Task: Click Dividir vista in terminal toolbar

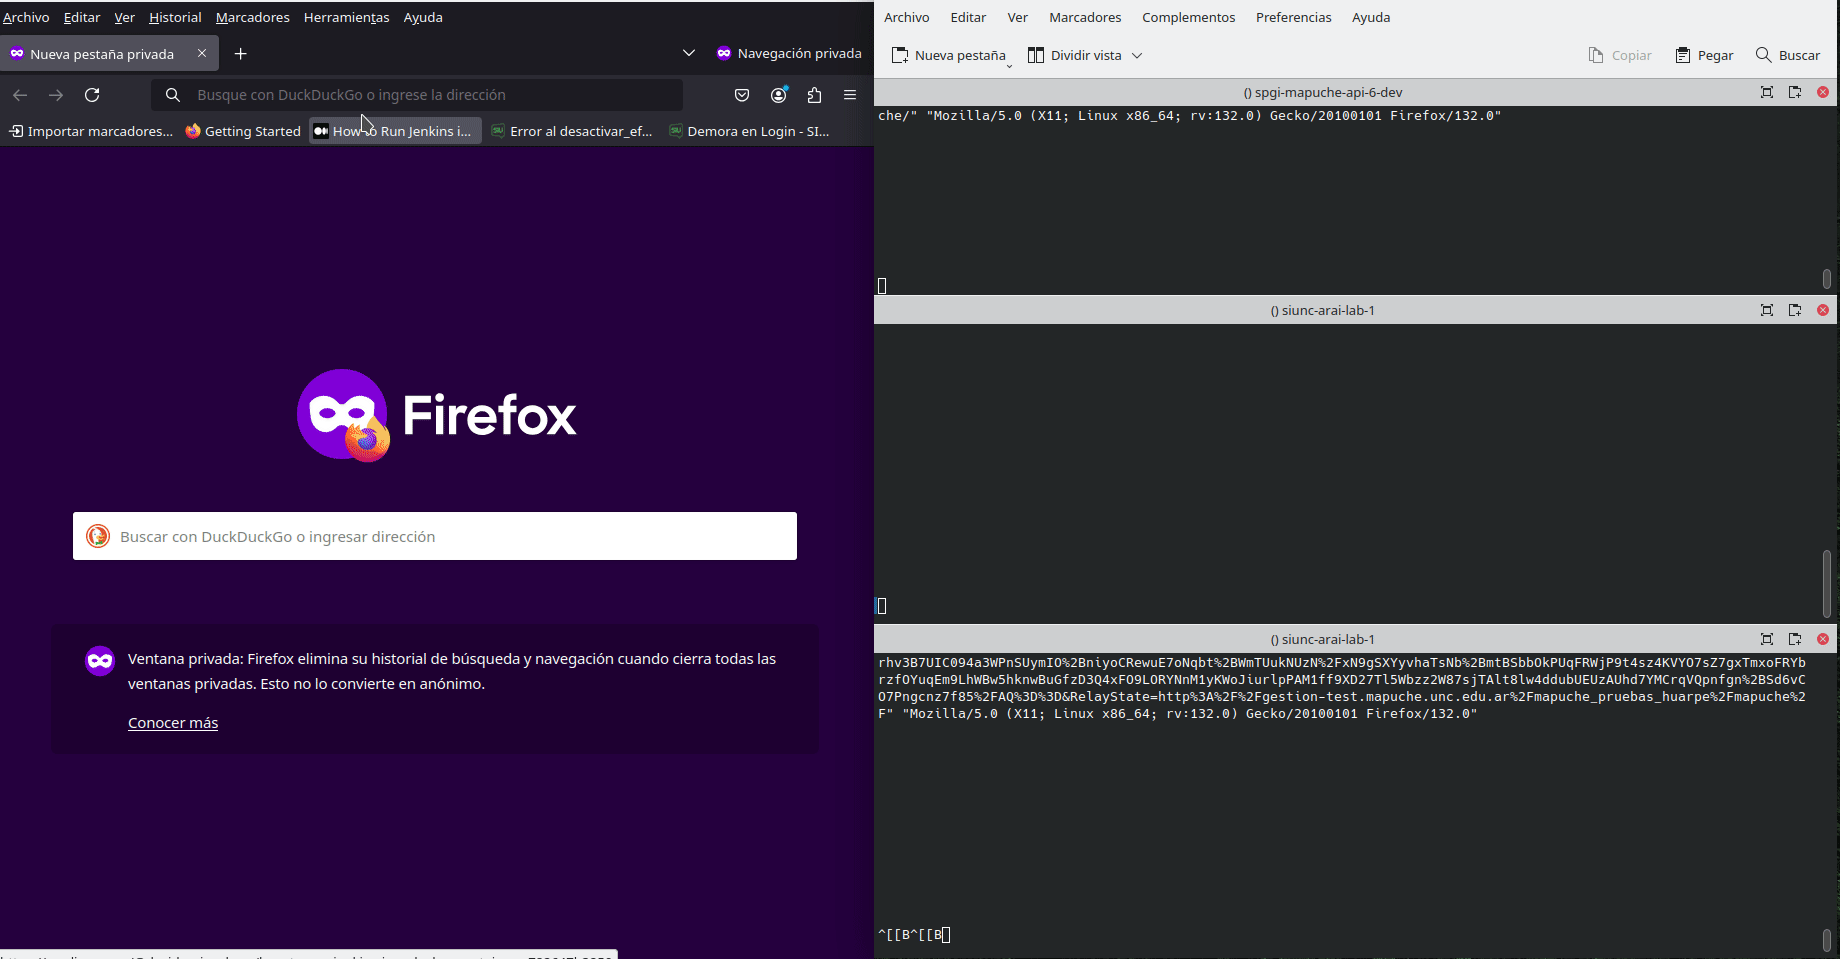Action: 1075,55
